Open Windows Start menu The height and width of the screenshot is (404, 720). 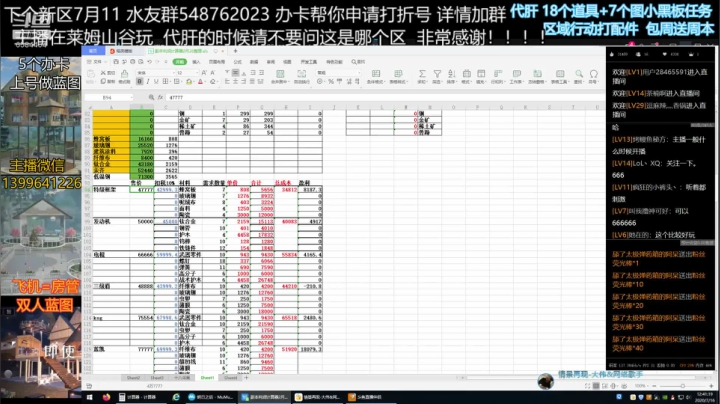click(90, 397)
